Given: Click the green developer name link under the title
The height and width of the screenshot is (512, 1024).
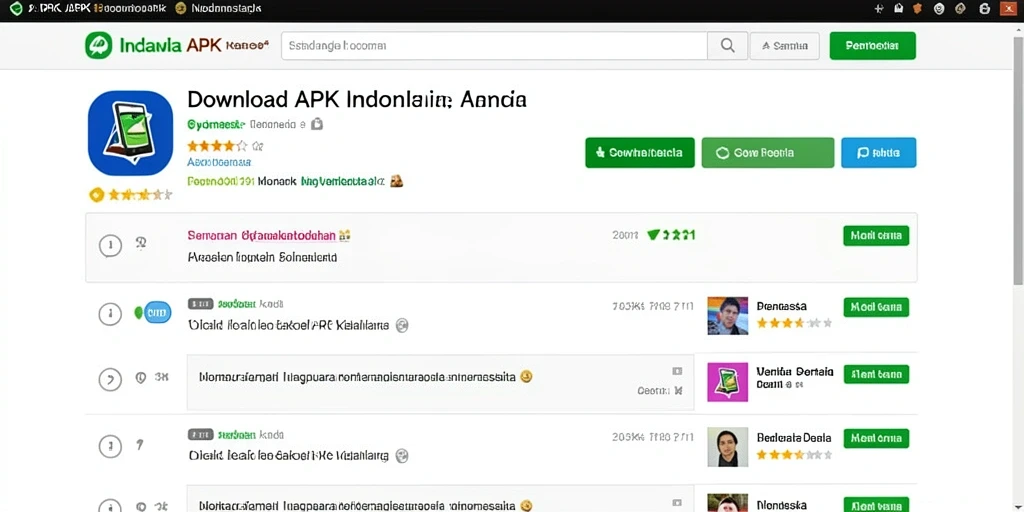Looking at the screenshot, I should pos(216,124).
